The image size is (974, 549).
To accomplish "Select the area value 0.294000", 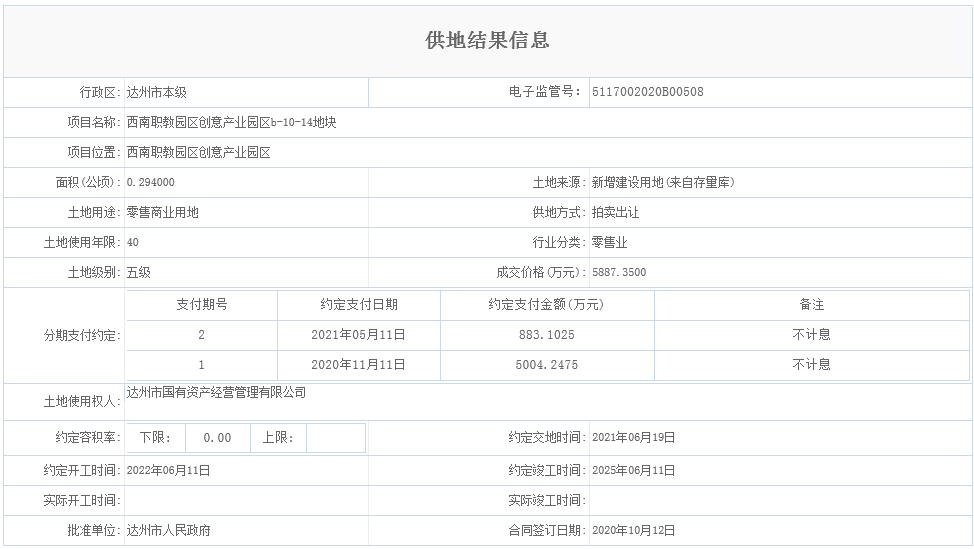I will coord(150,183).
